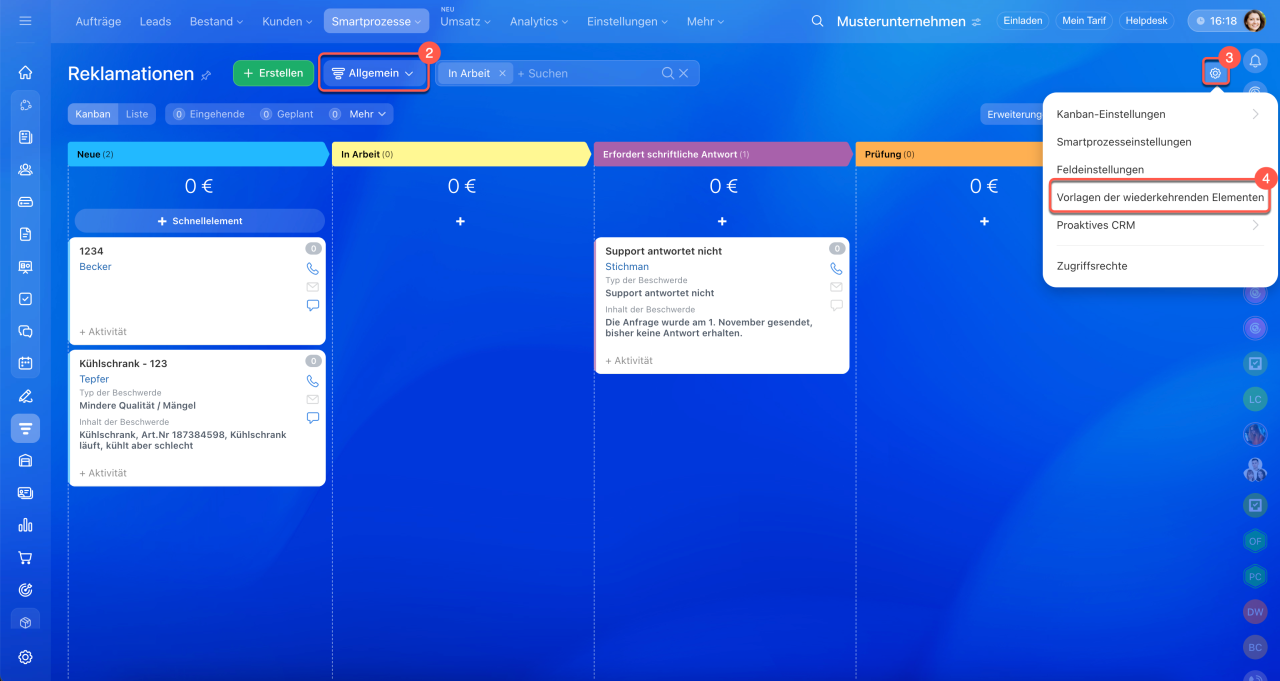
Task: Click the phone icon on the Support antwortet nicht card
Action: 836,268
